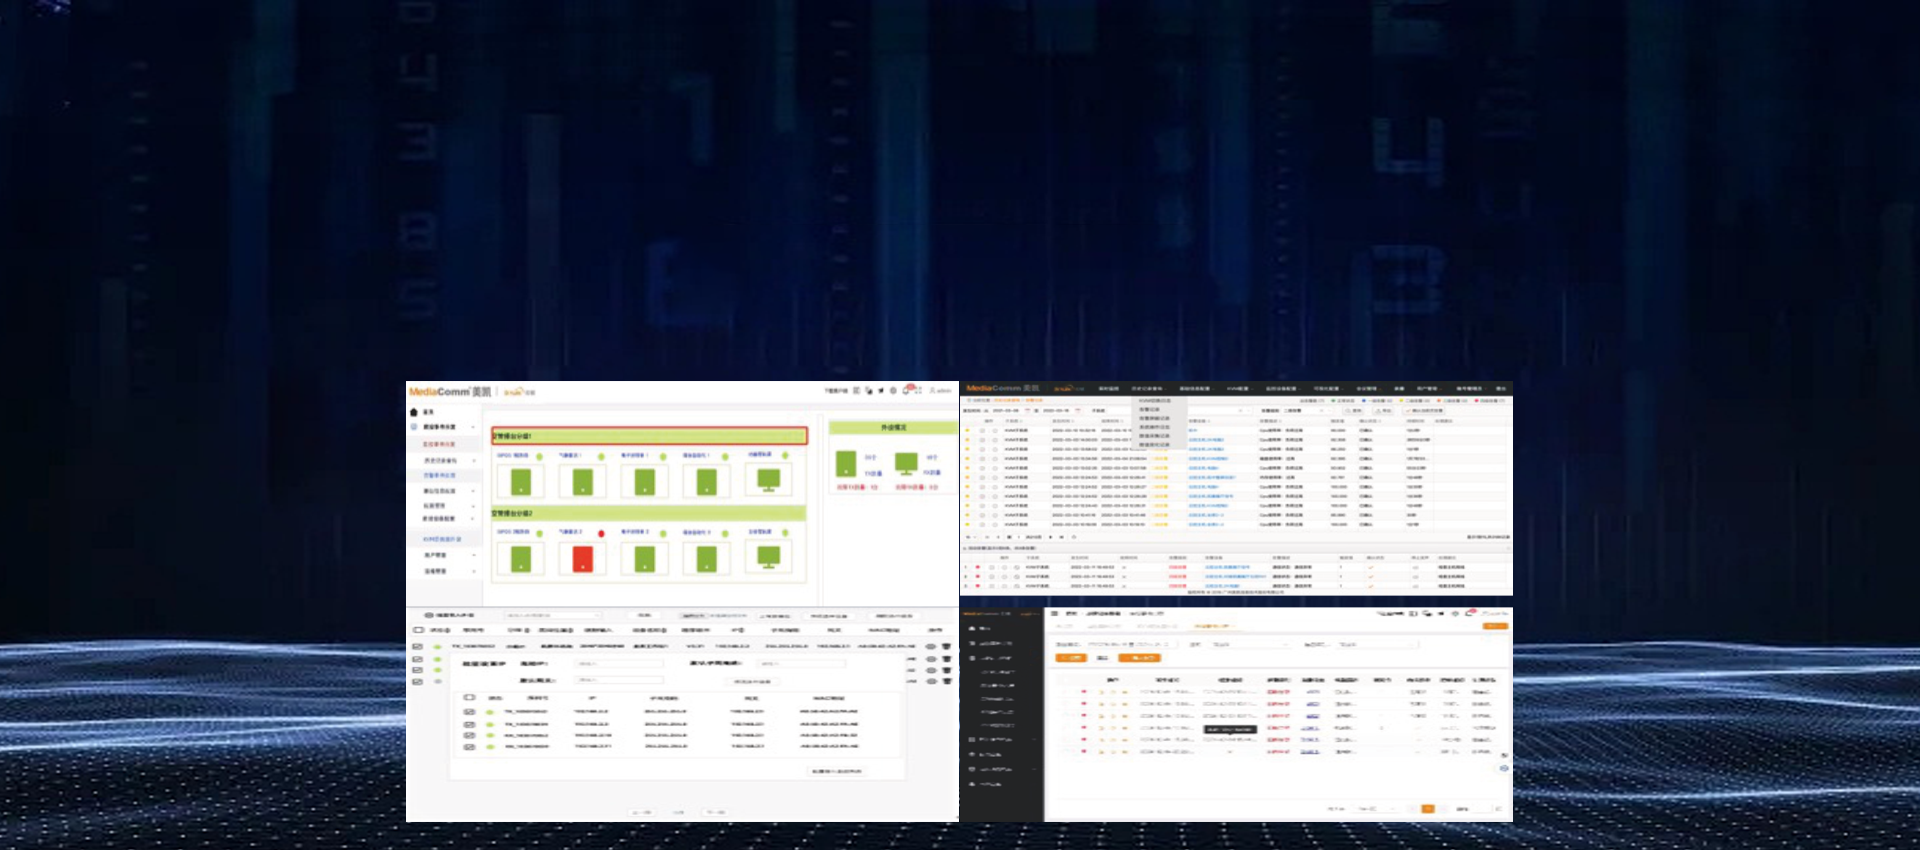Open the middle filter dropdown in the dark-sidebar window

[x=1249, y=644]
